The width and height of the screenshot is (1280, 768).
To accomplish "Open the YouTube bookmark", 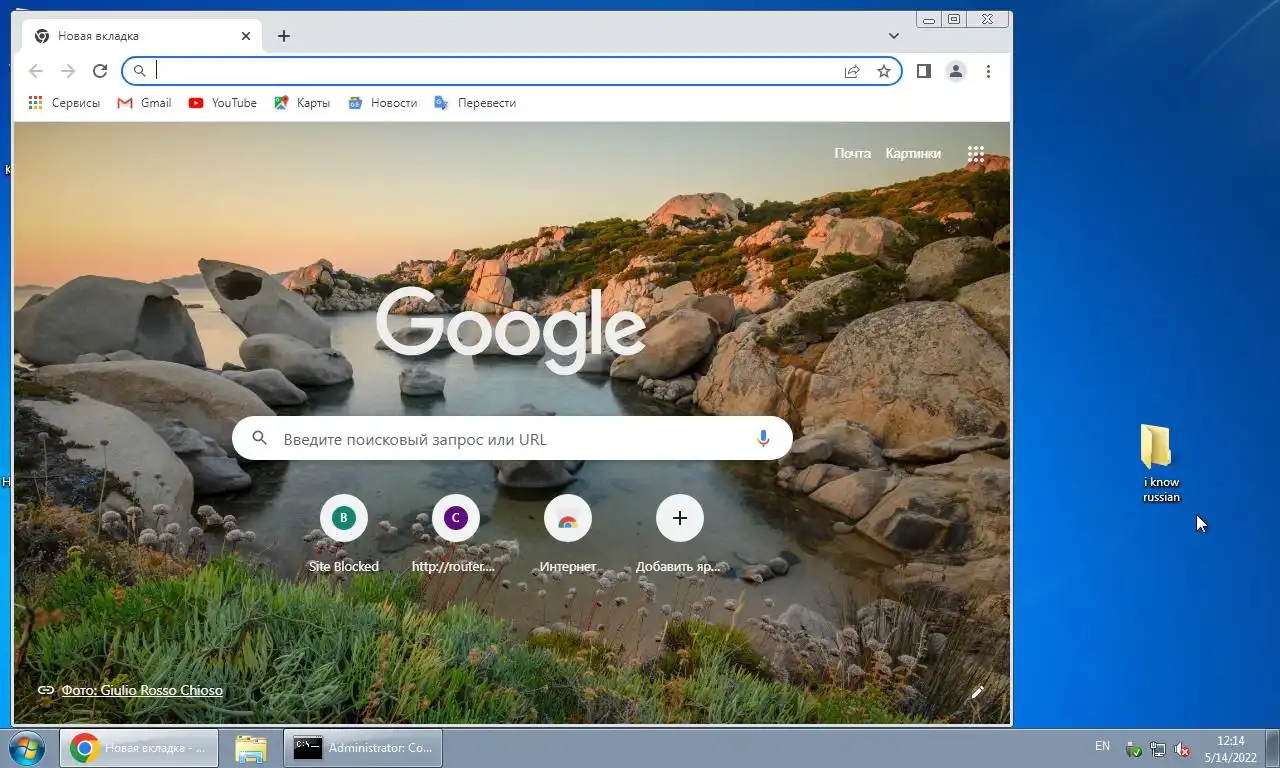I will 223,103.
